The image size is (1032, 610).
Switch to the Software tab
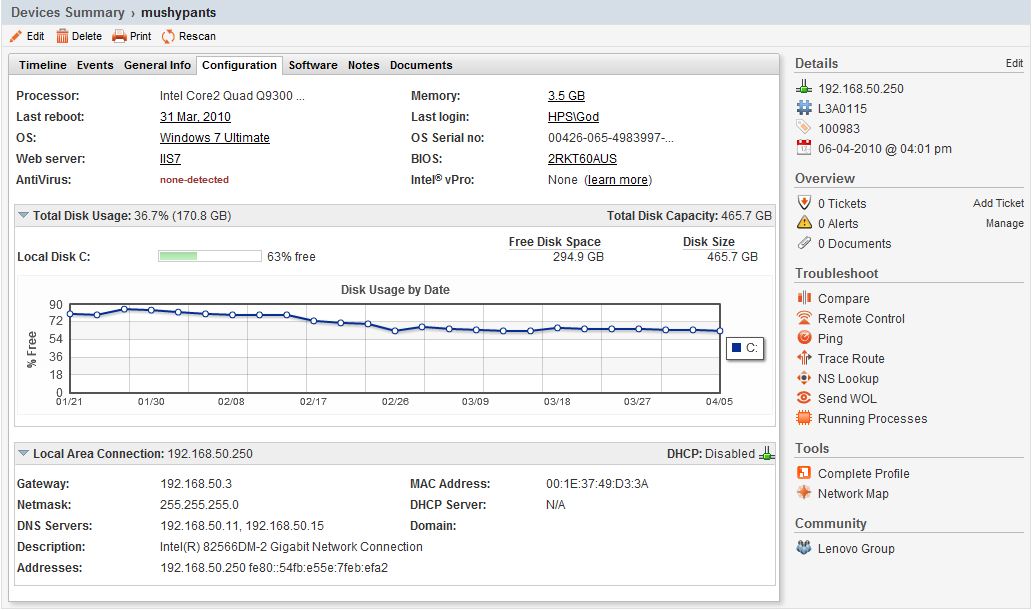[x=313, y=65]
